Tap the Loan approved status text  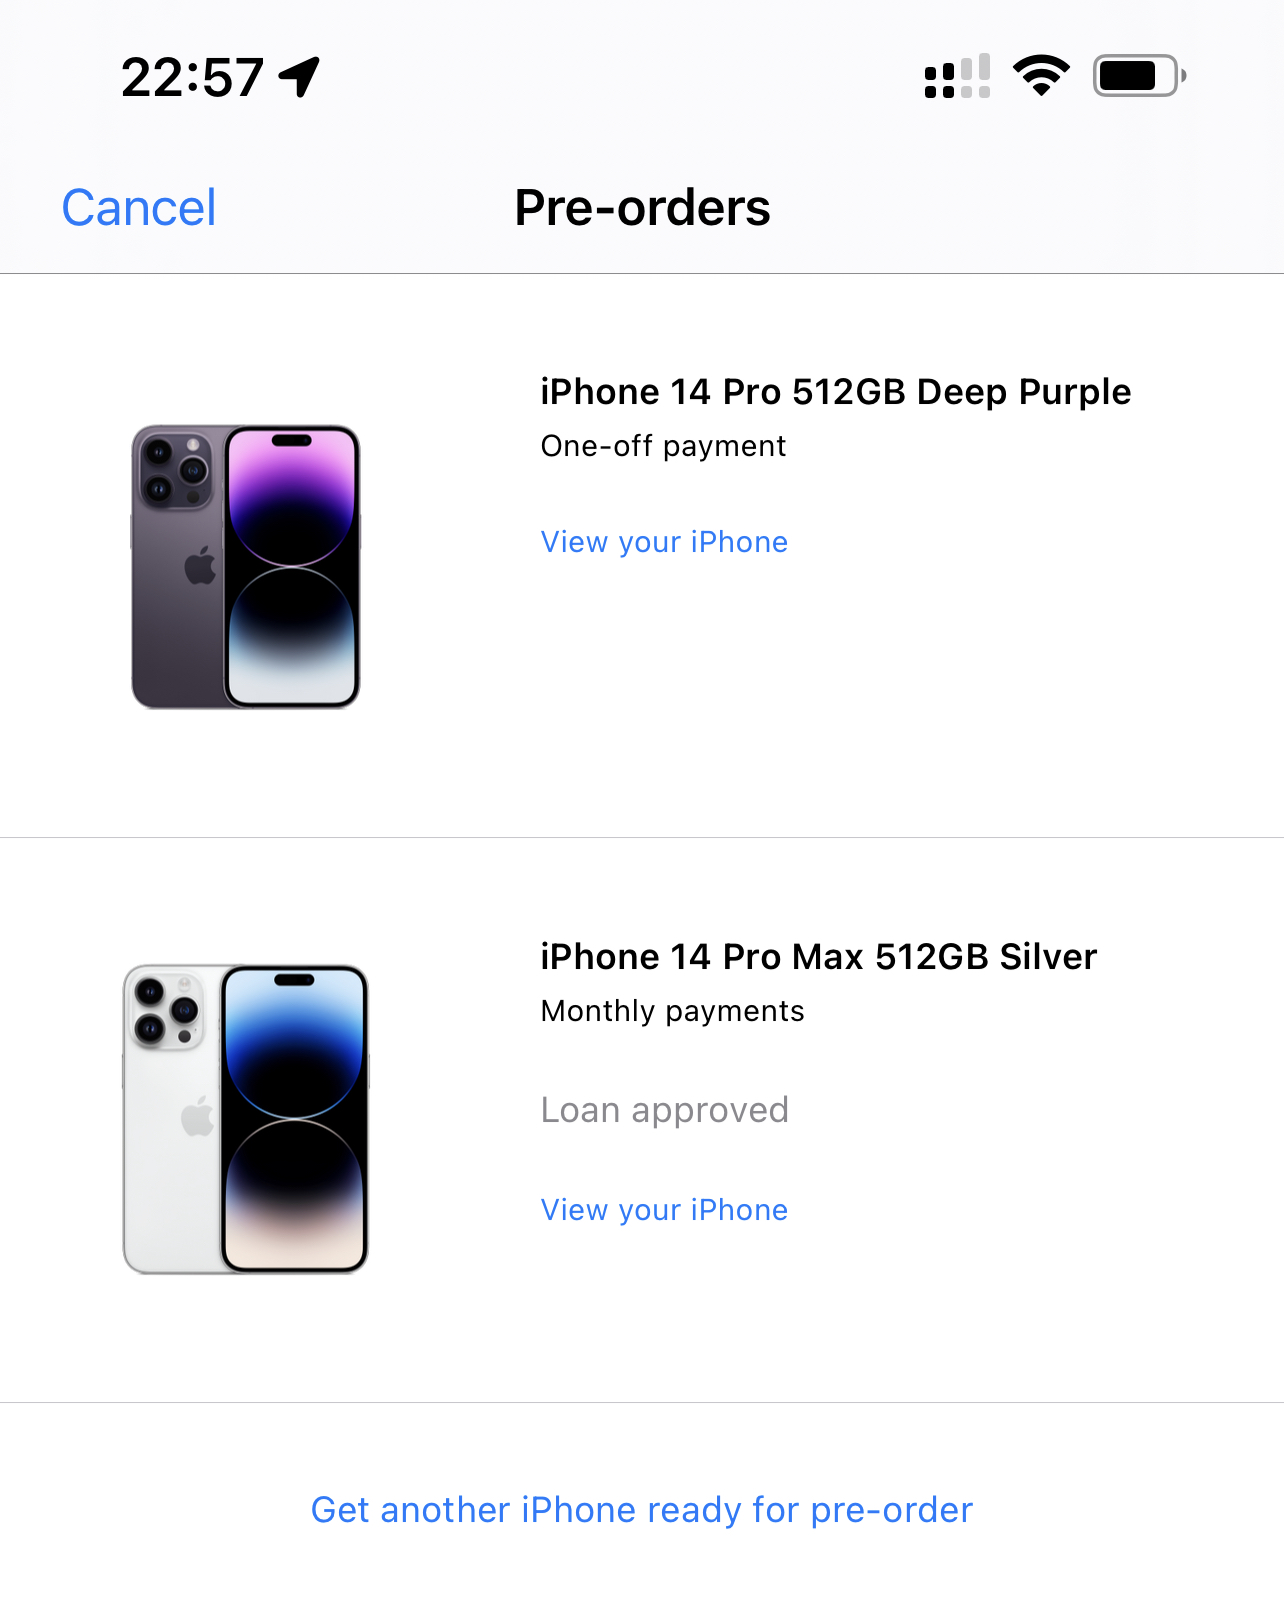pos(665,1110)
